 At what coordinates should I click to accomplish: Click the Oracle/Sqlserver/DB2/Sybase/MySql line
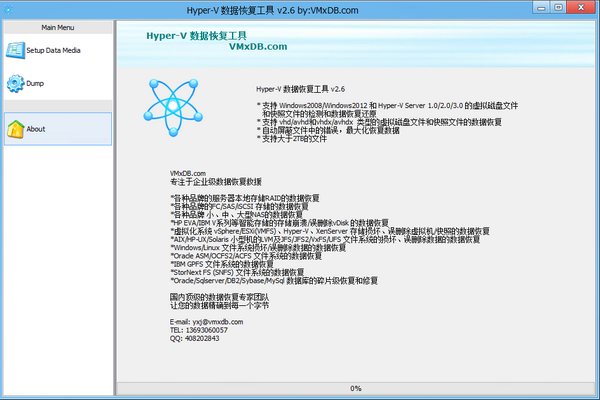274,281
